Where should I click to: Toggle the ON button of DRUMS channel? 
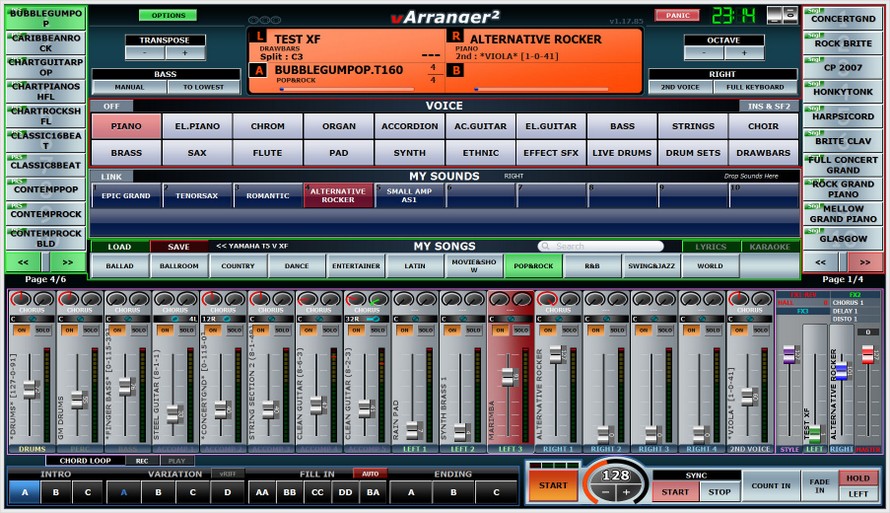19,329
